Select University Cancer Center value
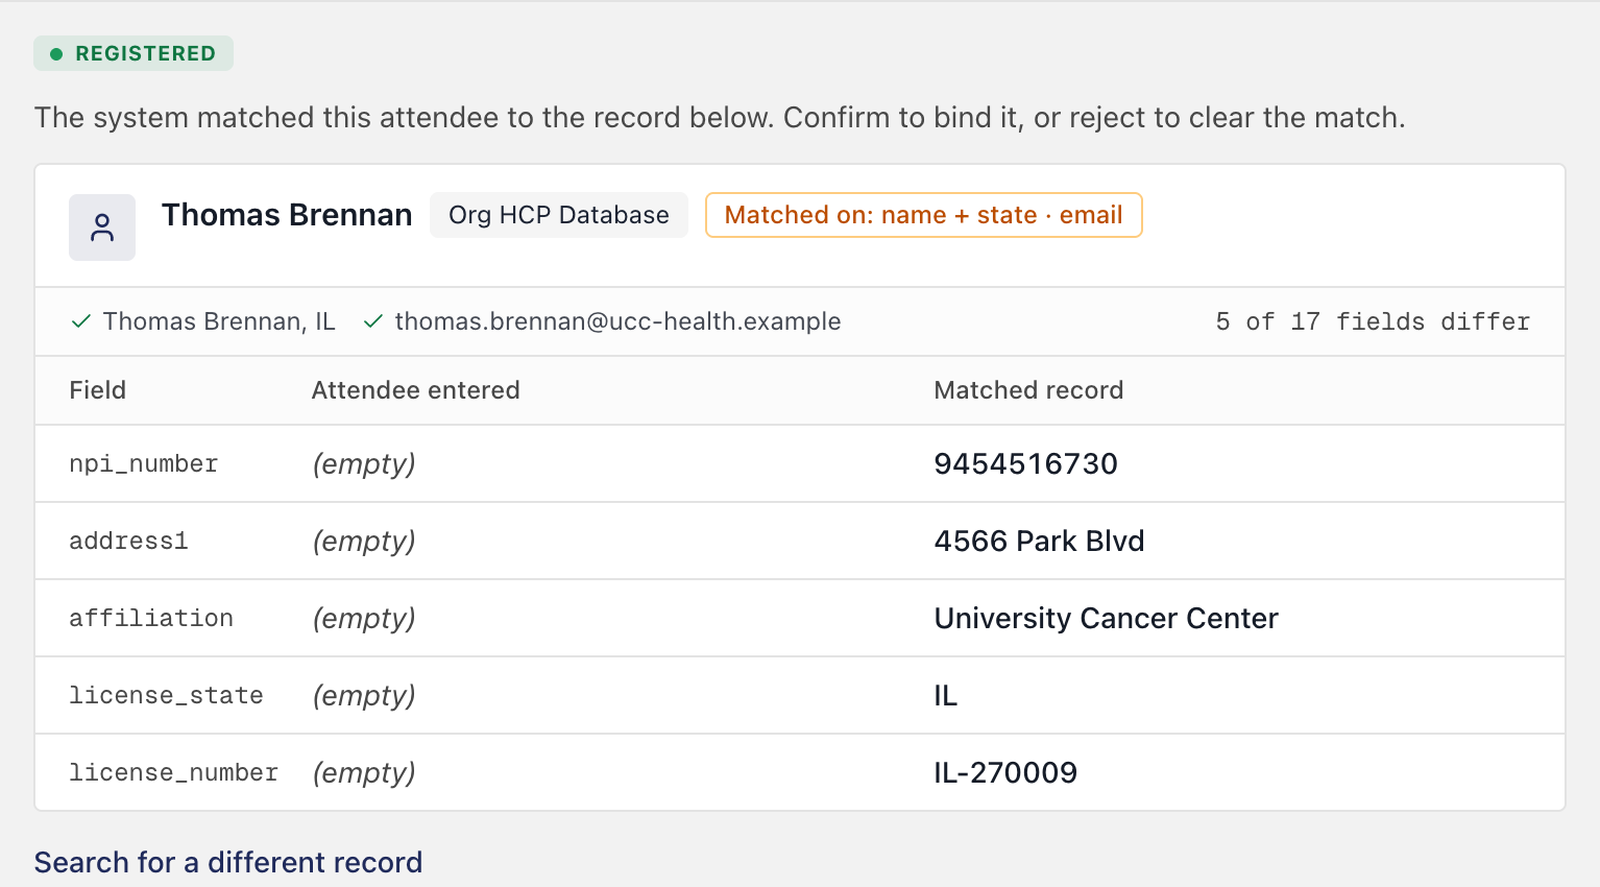Screen dimensions: 1600x887 [1106, 618]
